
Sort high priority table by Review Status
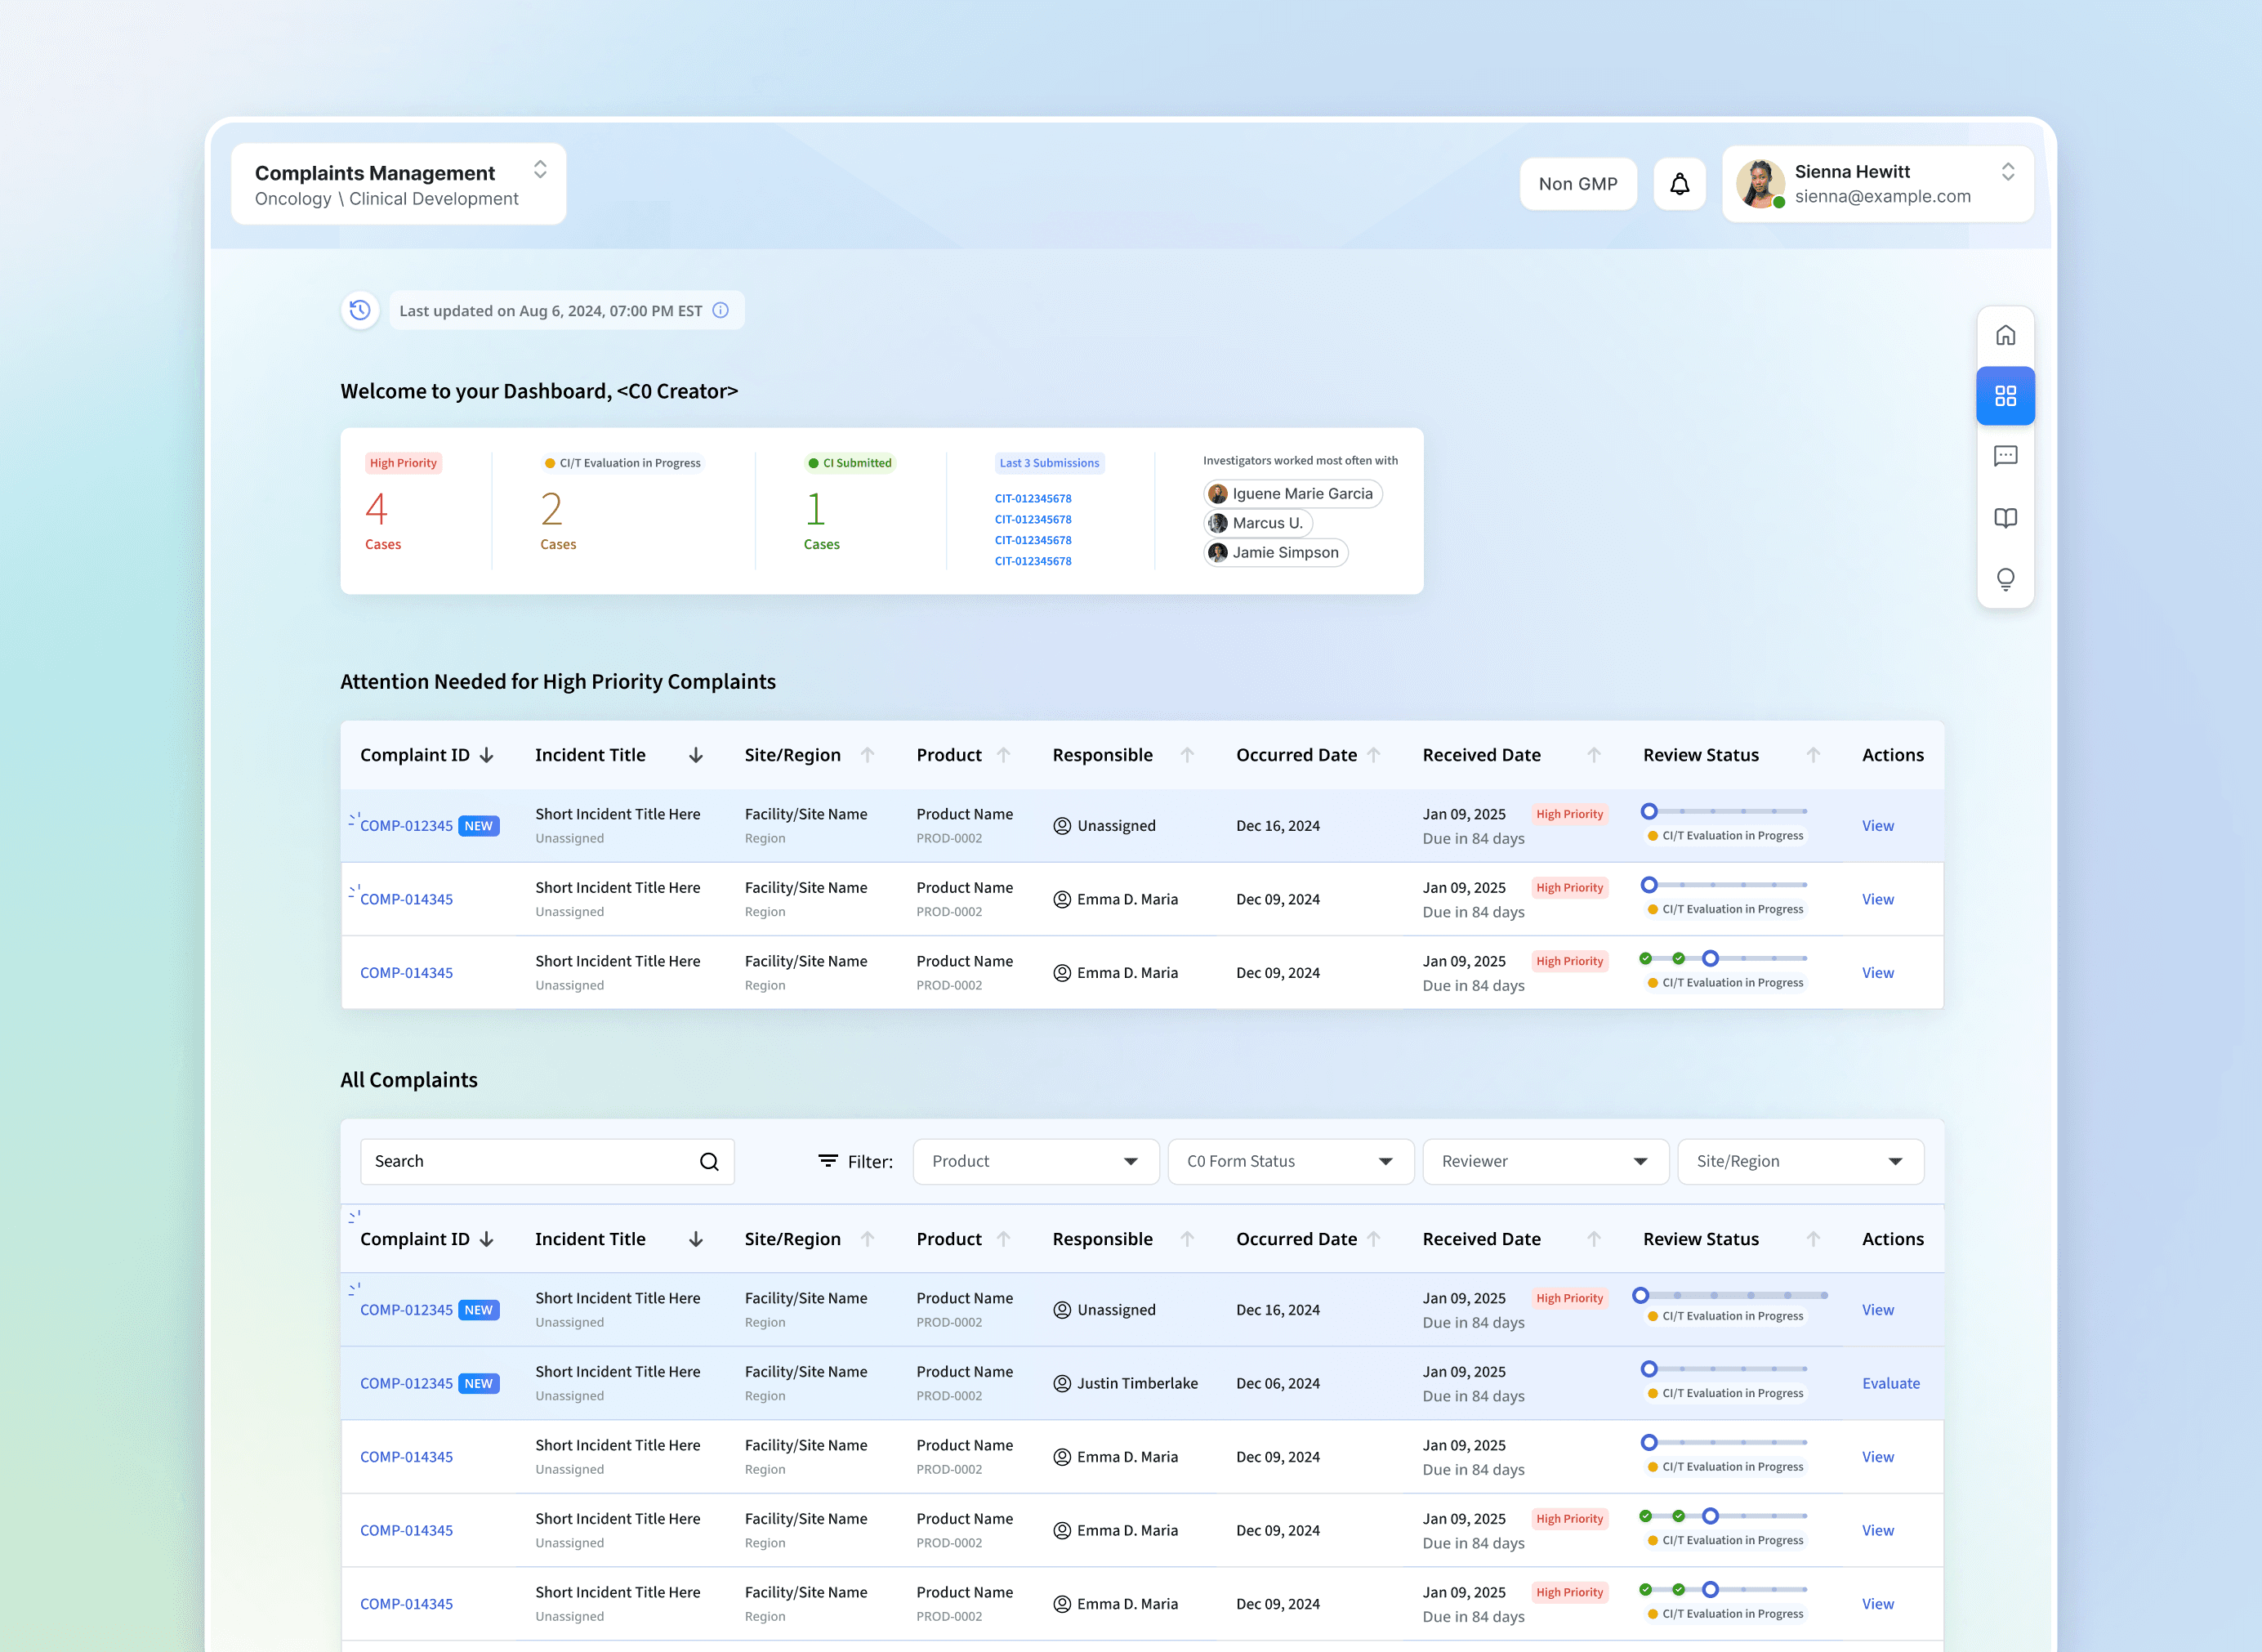(1813, 755)
